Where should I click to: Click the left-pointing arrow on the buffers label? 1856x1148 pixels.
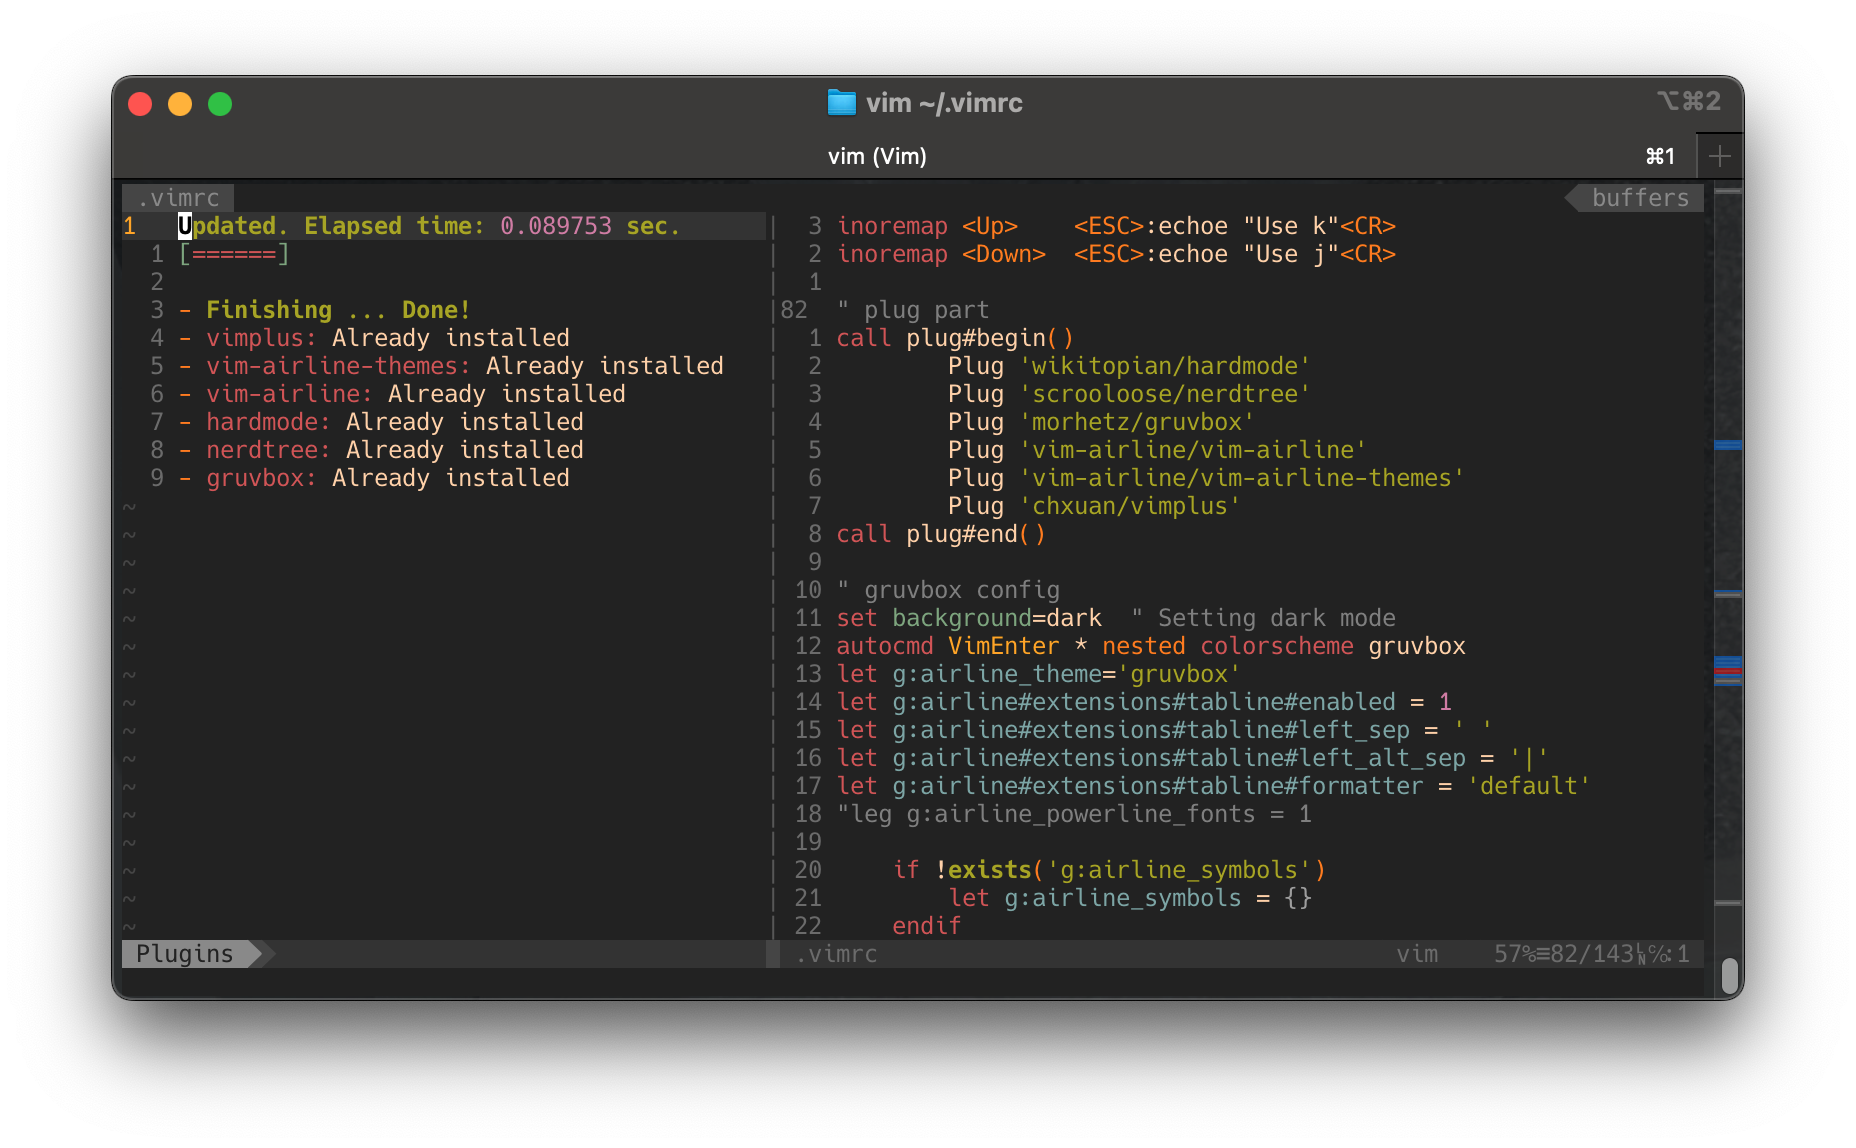1571,197
